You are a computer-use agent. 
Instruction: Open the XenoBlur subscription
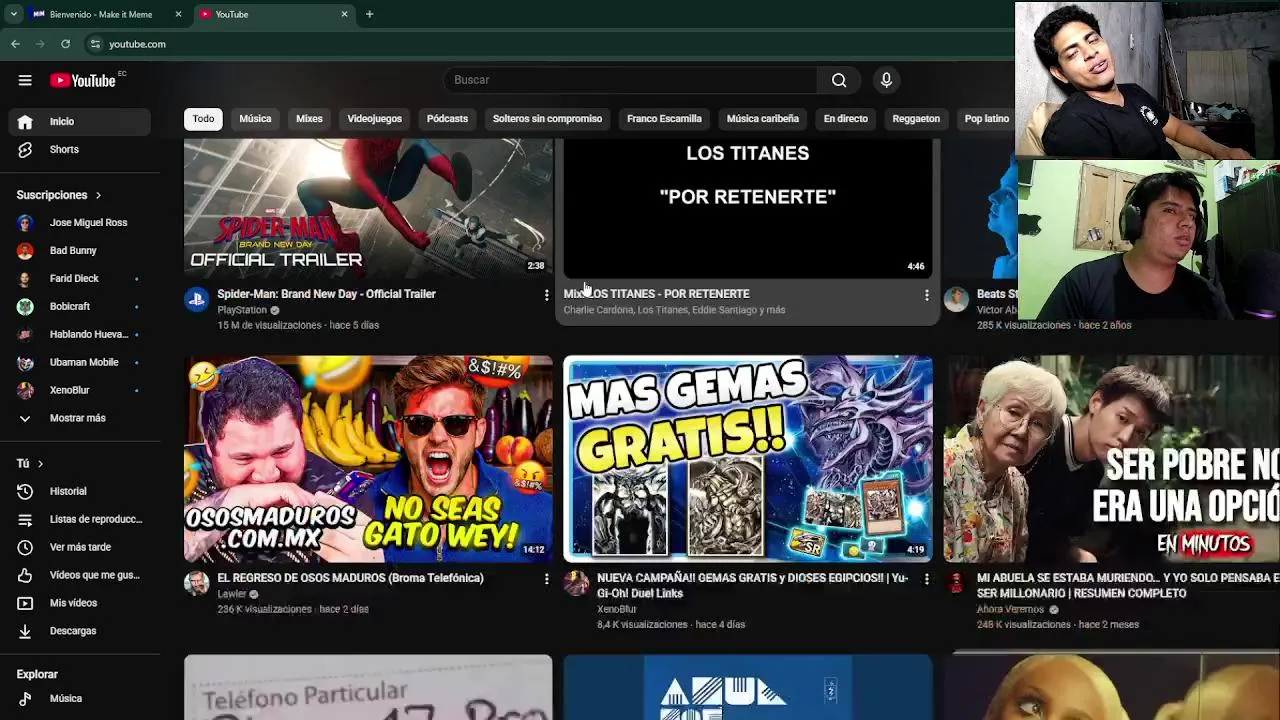click(80, 390)
